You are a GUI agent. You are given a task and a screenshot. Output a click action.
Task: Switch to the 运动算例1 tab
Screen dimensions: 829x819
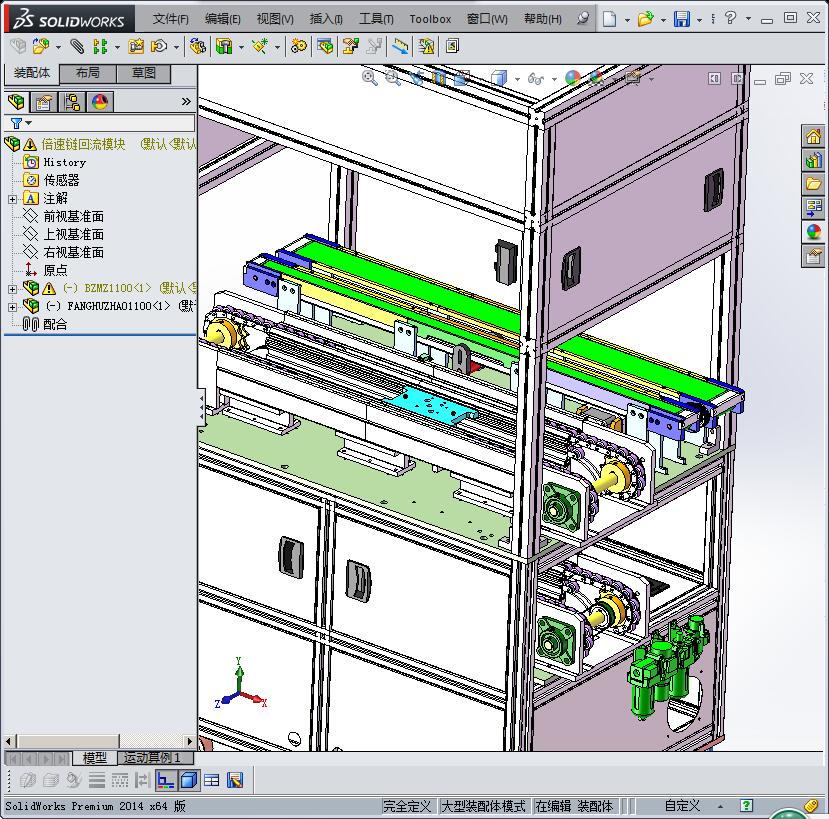point(154,758)
